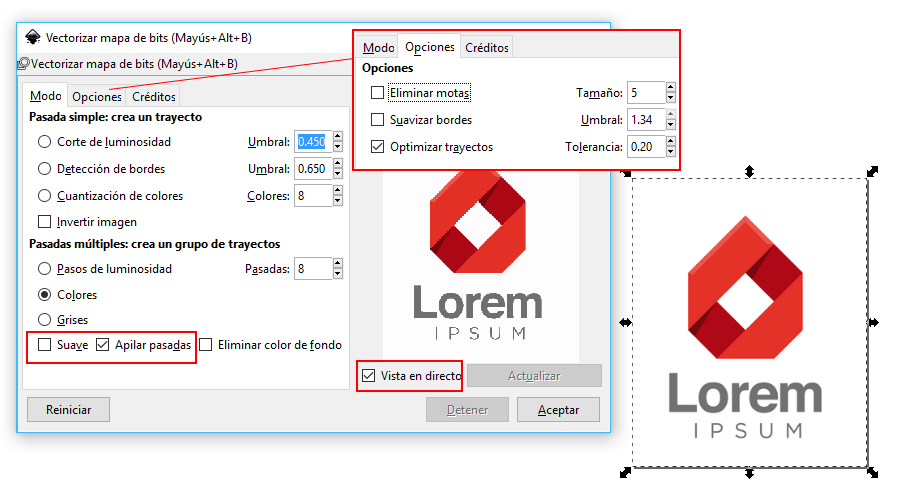The width and height of the screenshot is (903, 500).
Task: Decrease the Tolerancia value with down arrow
Action: [670, 153]
